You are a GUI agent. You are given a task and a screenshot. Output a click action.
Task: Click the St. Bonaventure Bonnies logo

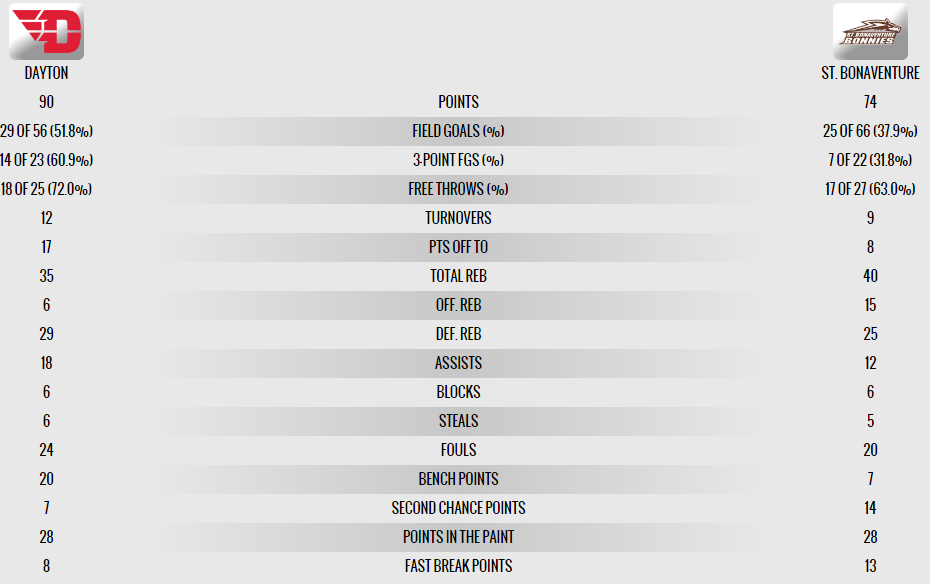[870, 31]
